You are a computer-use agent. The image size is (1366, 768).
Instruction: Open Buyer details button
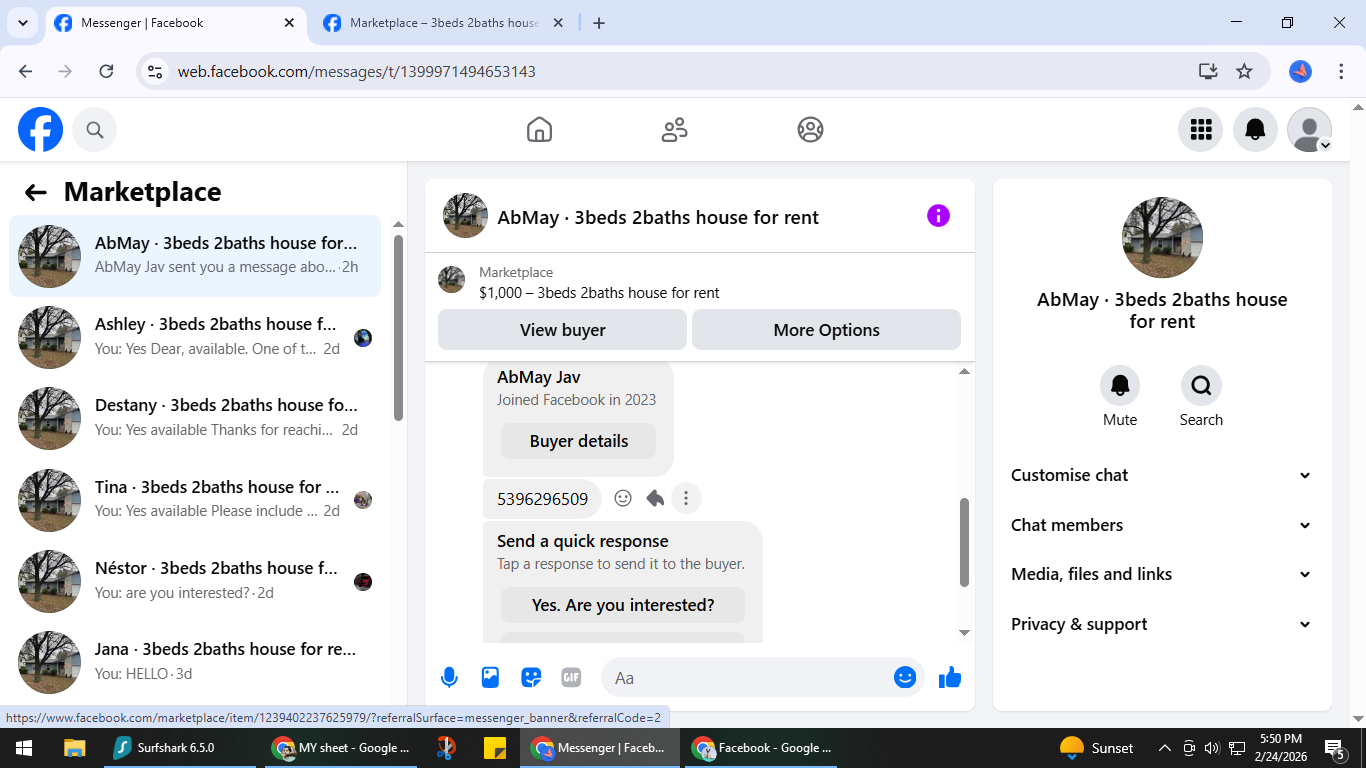click(x=579, y=441)
